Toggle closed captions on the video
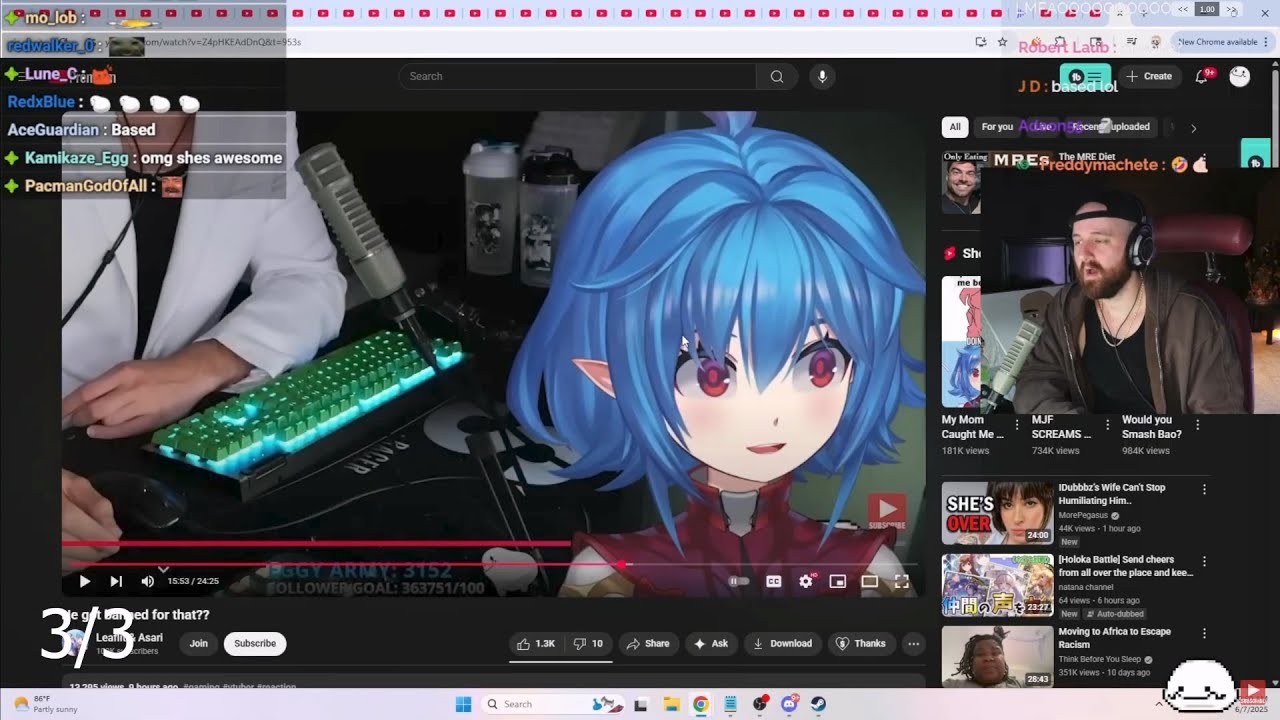1280x720 pixels. point(773,581)
